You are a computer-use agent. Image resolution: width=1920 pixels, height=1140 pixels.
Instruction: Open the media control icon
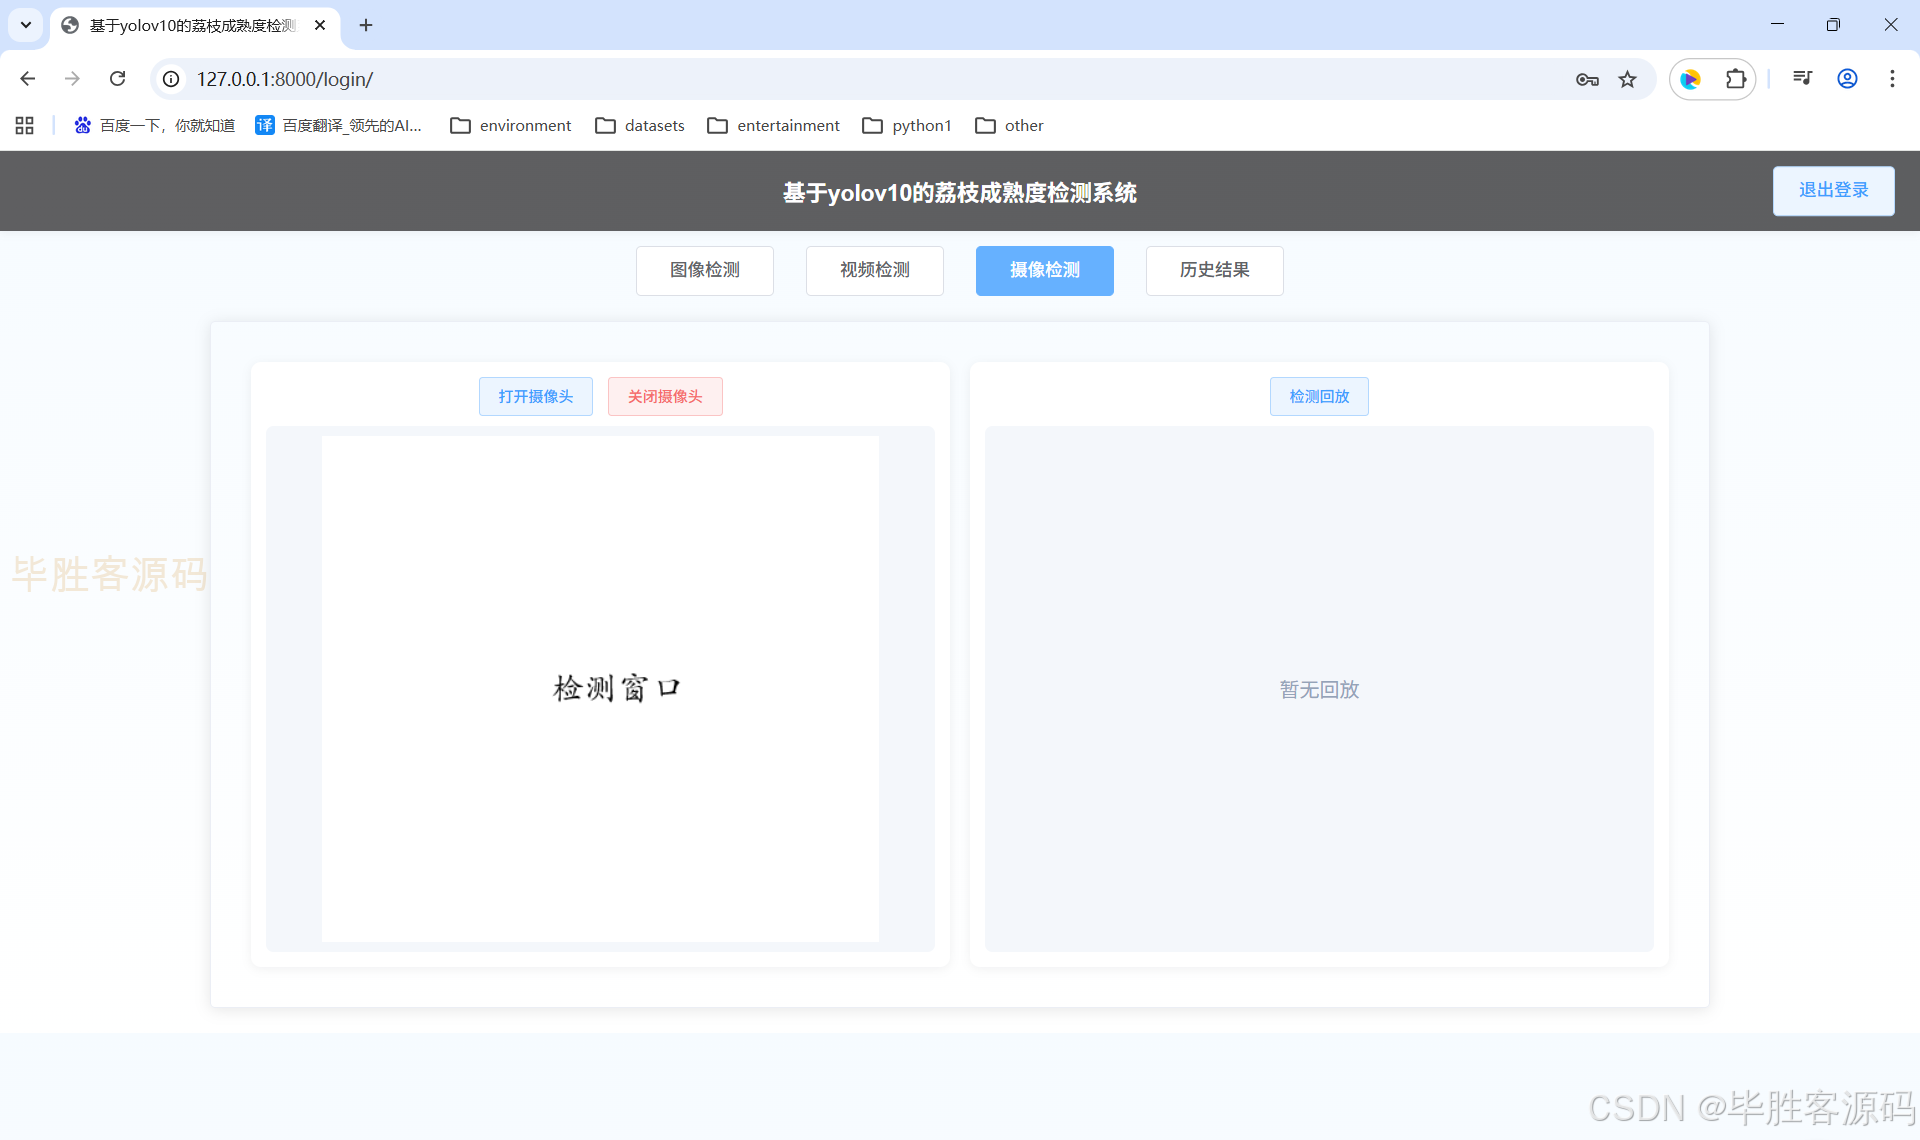(x=1802, y=79)
